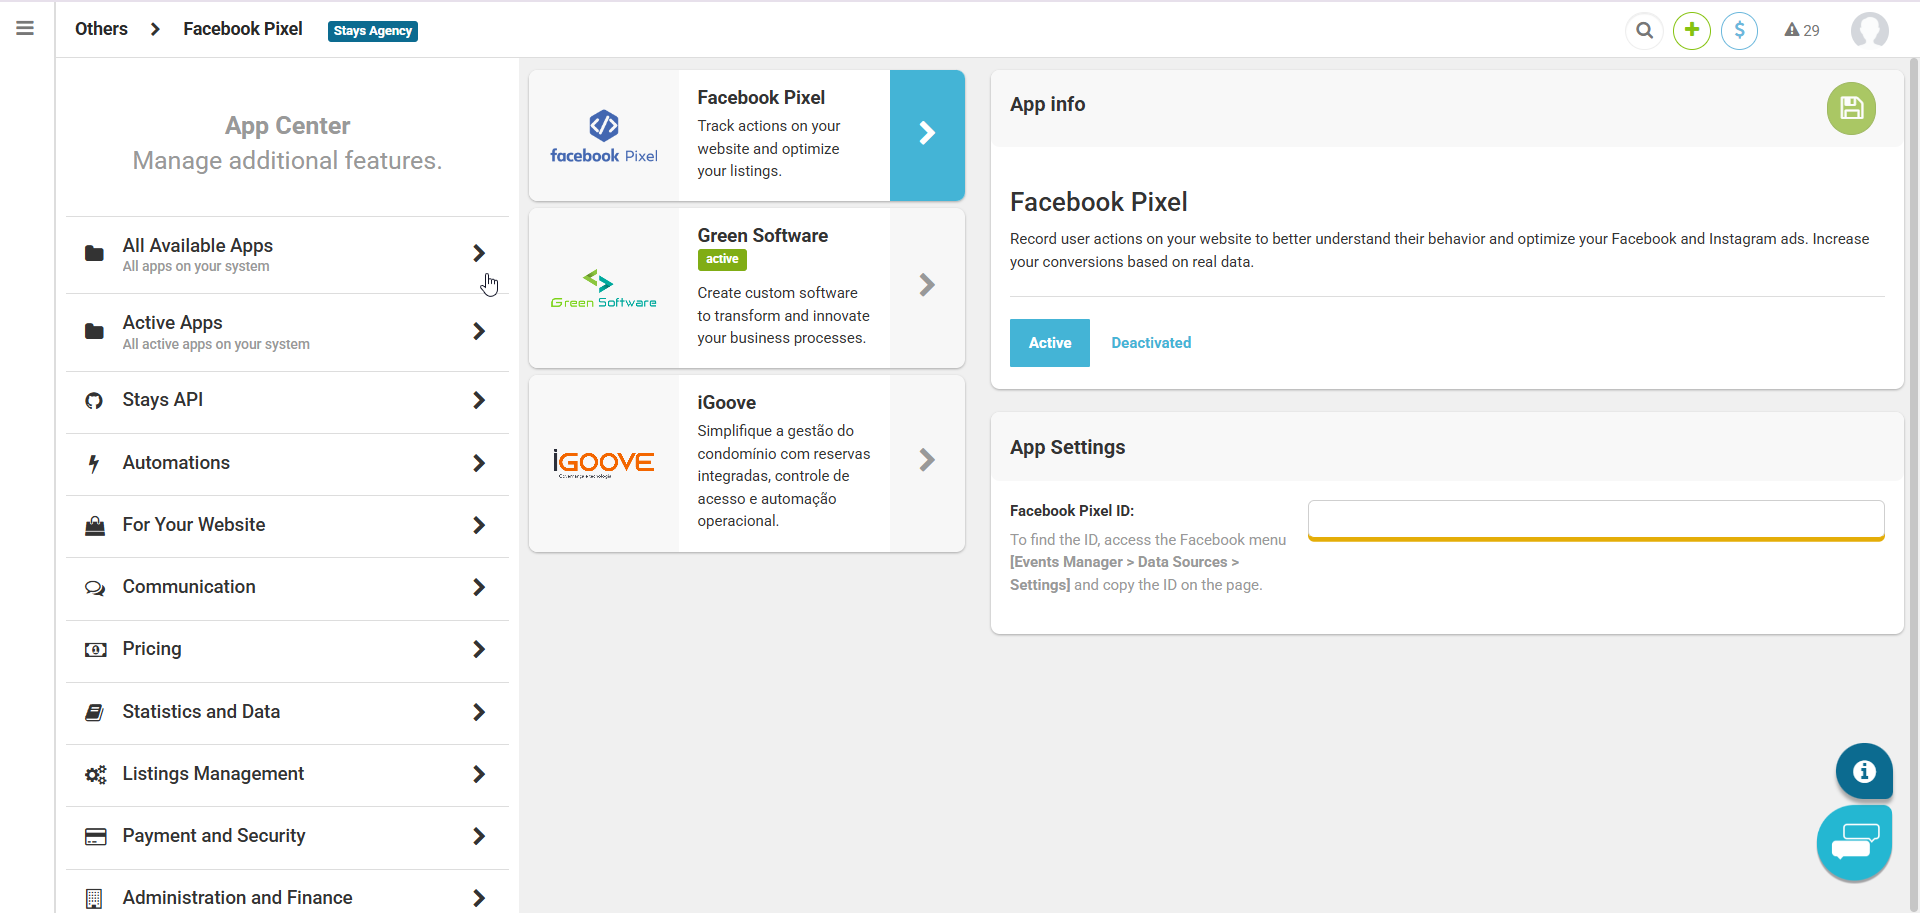The width and height of the screenshot is (1920, 913).
Task: Click the Green Software active badge
Action: click(722, 259)
